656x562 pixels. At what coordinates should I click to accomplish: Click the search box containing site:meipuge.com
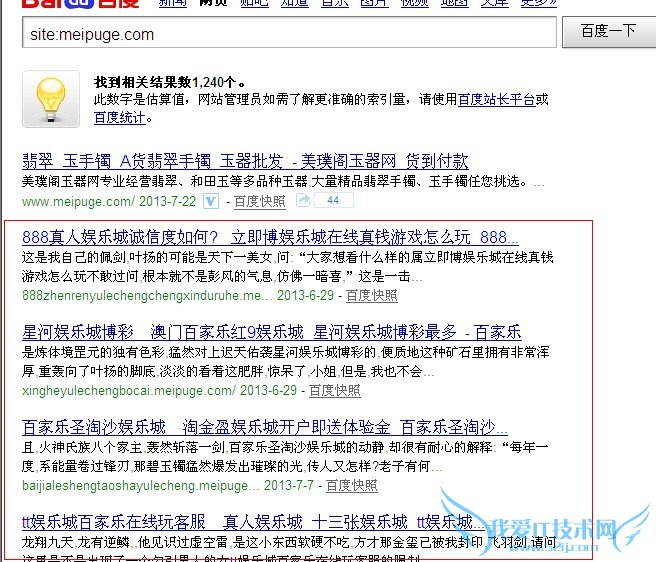coord(289,33)
